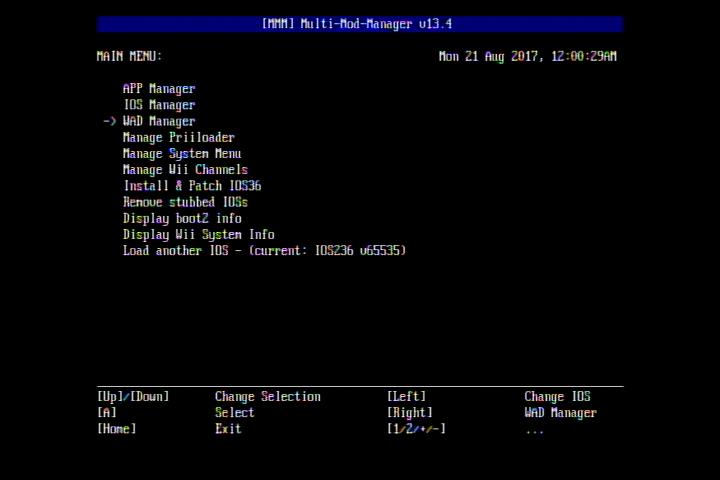Click the [A] key hint

pos(107,412)
